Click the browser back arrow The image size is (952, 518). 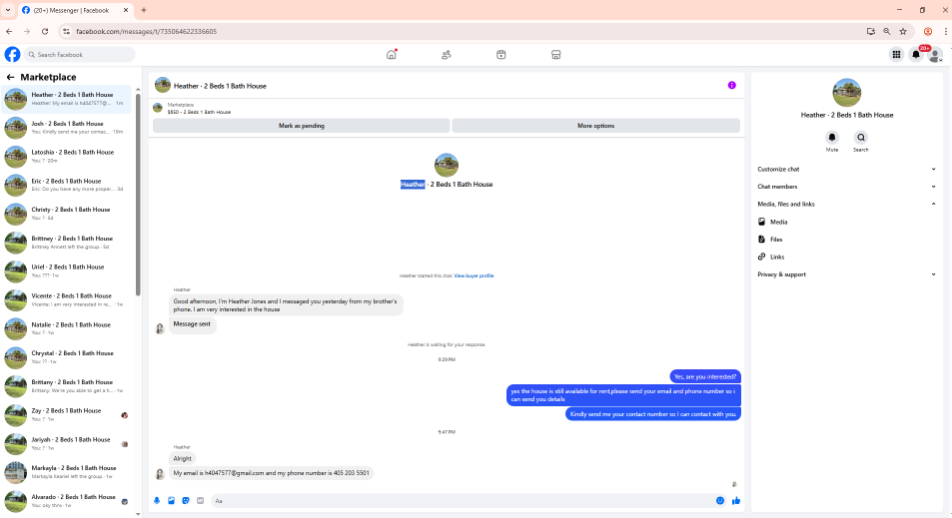coord(9,32)
